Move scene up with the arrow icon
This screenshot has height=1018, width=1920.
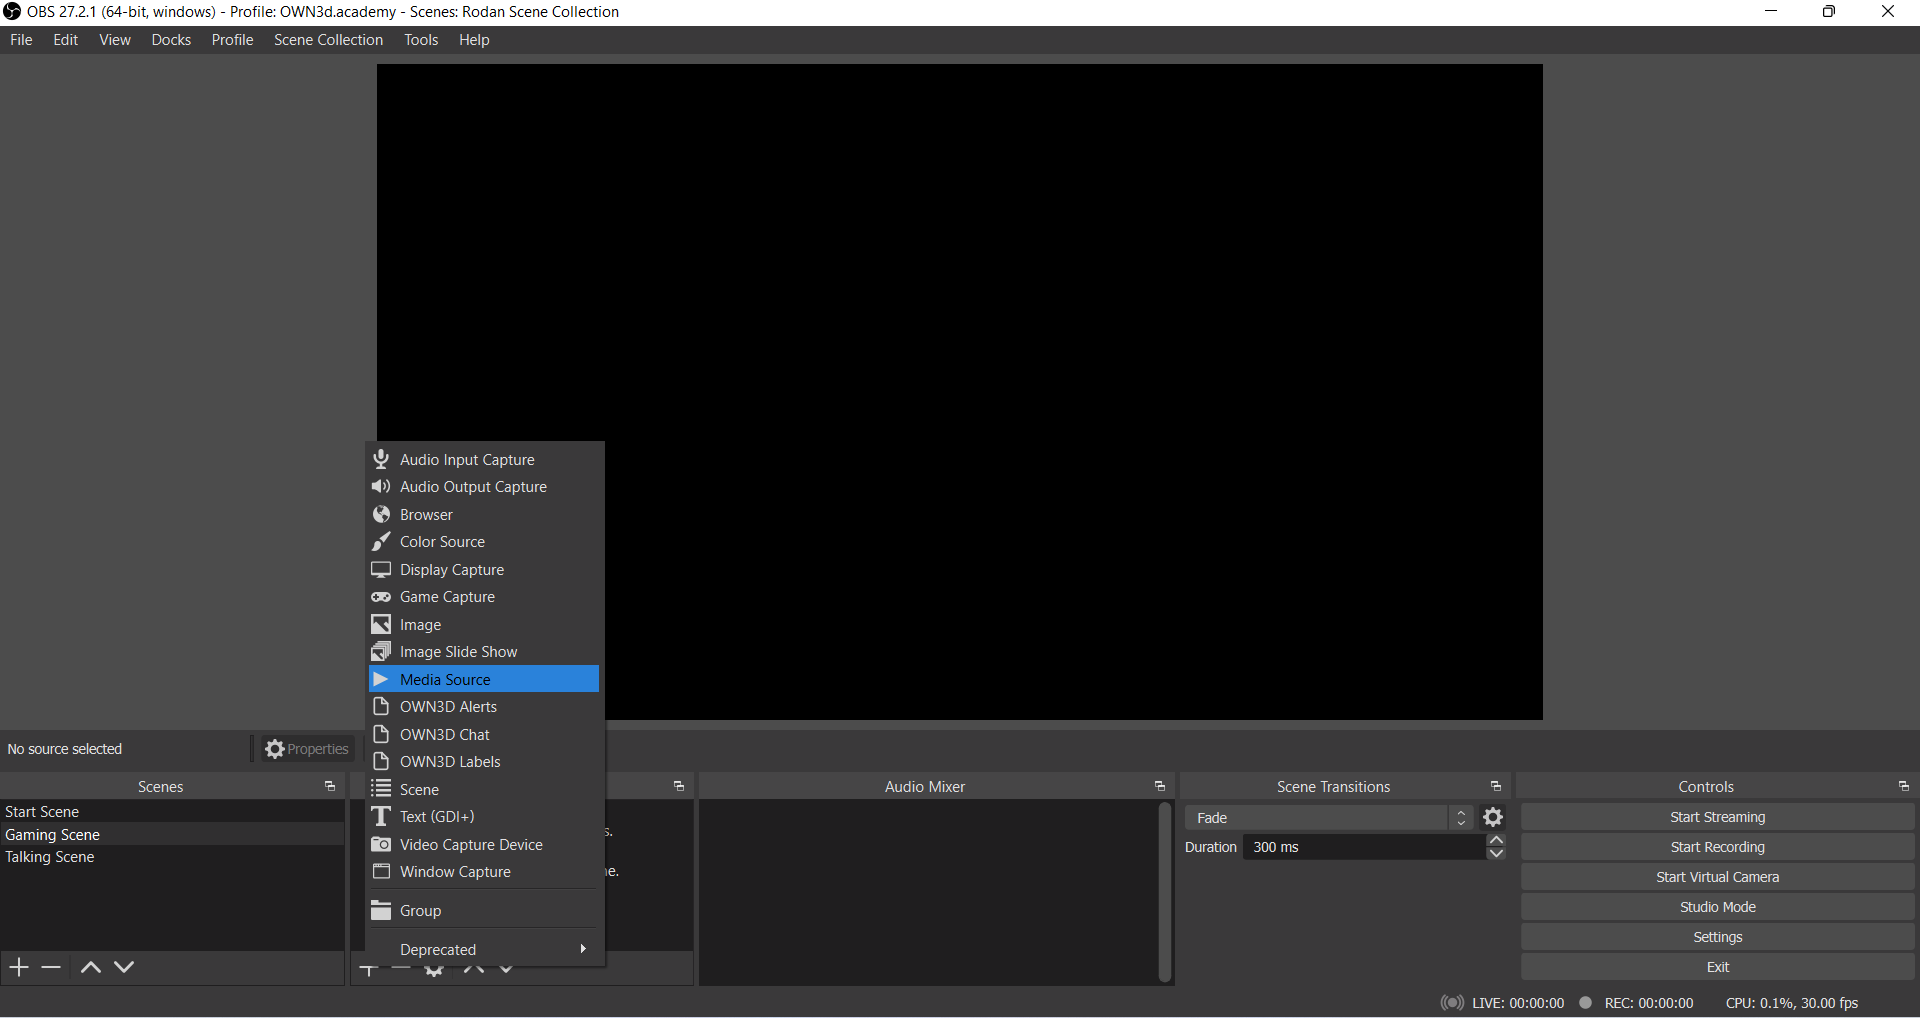pyautogui.click(x=90, y=967)
